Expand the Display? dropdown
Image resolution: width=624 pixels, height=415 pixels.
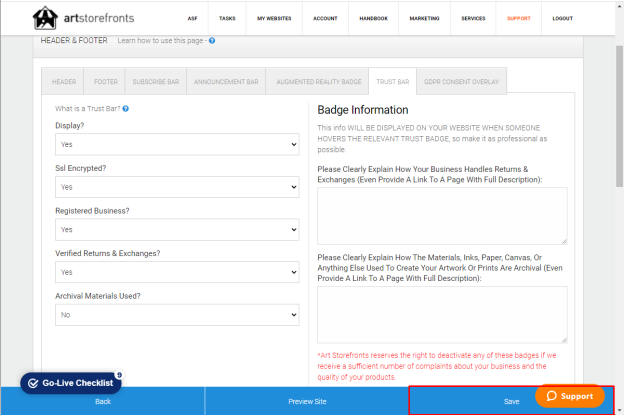[177, 144]
